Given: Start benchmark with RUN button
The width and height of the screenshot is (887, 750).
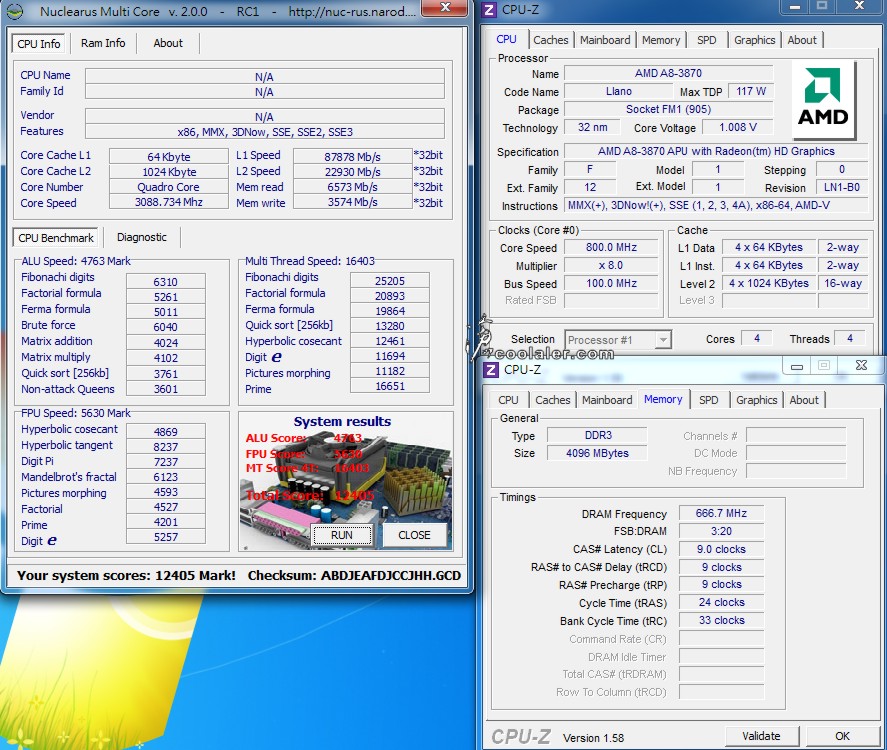Looking at the screenshot, I should coord(342,535).
